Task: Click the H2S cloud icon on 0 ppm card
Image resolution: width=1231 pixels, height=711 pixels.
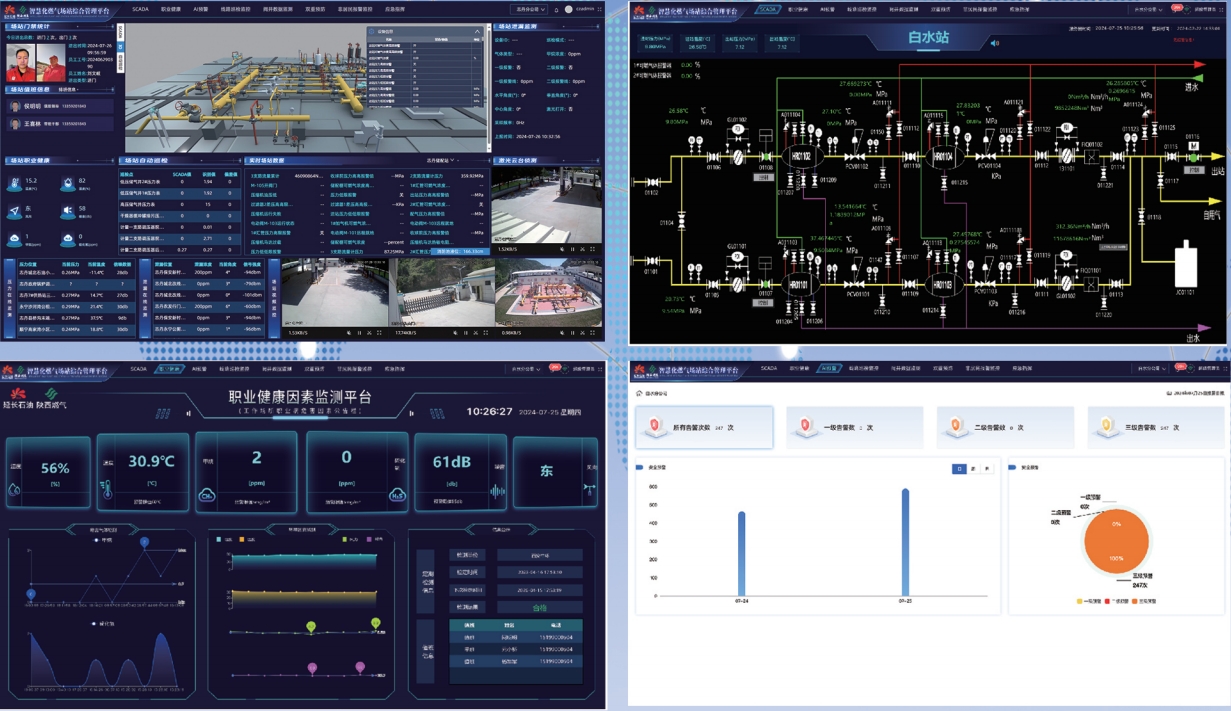Action: tap(396, 495)
